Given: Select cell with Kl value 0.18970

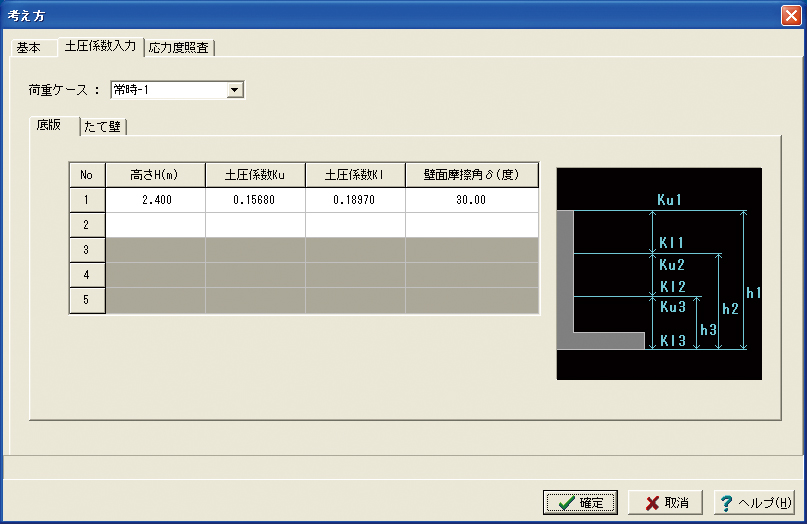Looking at the screenshot, I should (x=355, y=200).
